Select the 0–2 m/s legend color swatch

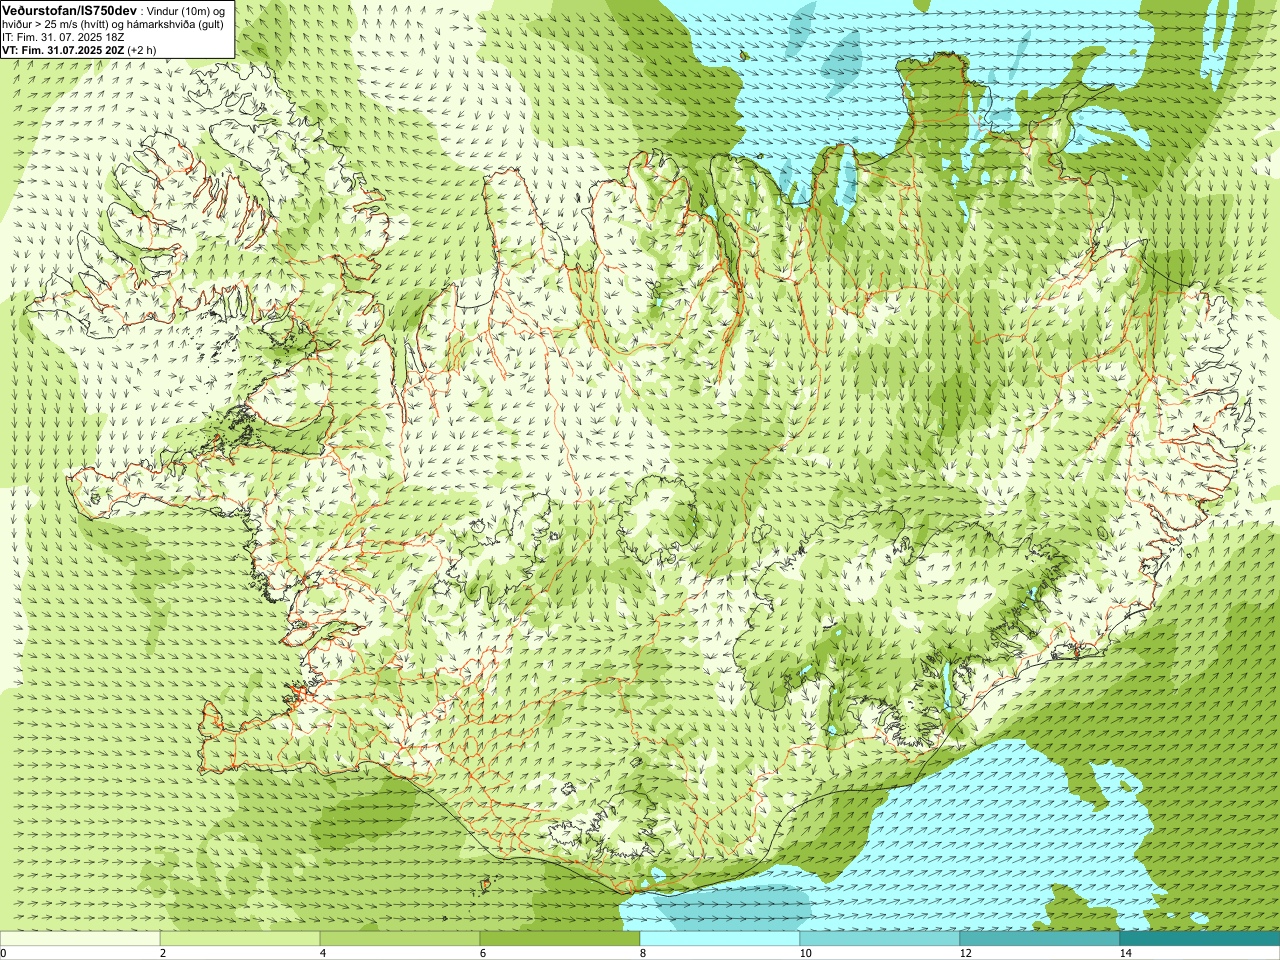coord(80,939)
